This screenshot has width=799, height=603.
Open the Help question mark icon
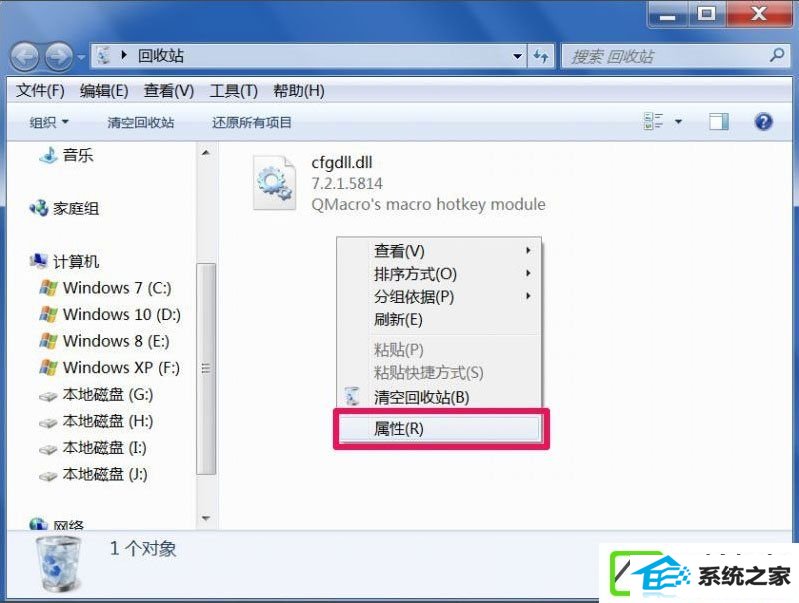click(x=763, y=122)
